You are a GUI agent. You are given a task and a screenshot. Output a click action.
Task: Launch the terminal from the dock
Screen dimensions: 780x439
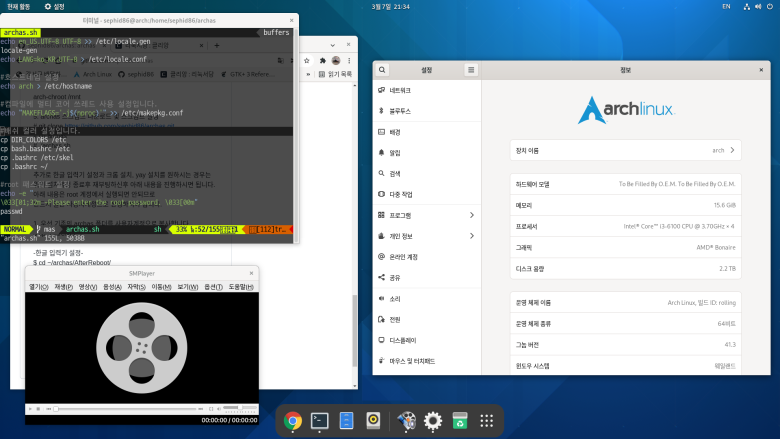click(x=319, y=421)
